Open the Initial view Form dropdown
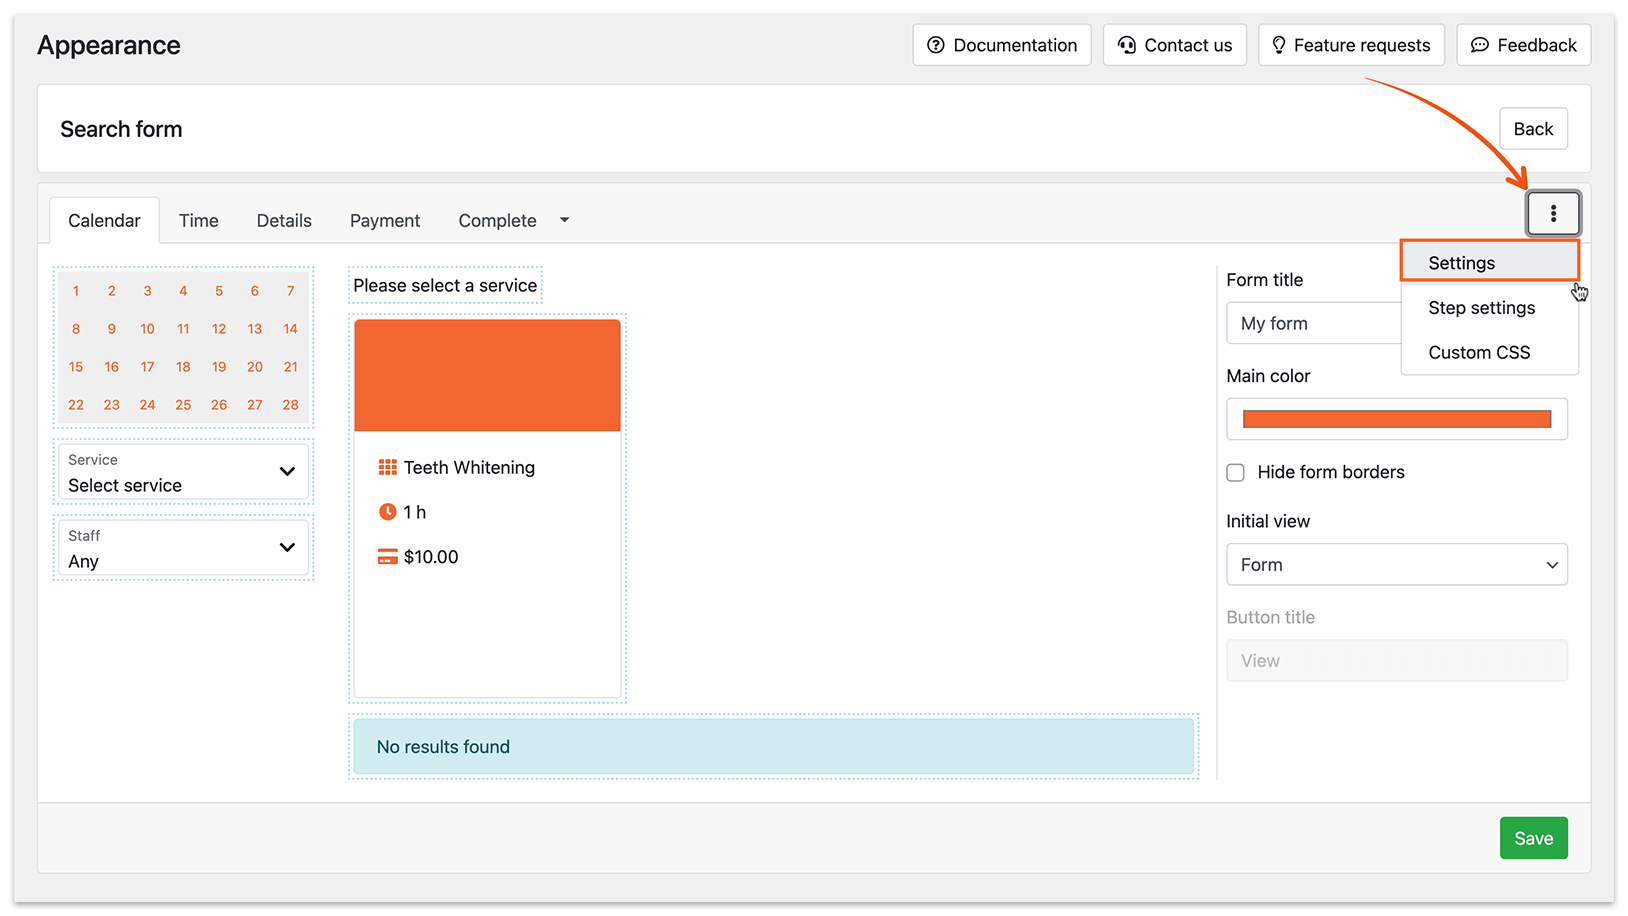This screenshot has width=1628, height=916. [x=1396, y=564]
